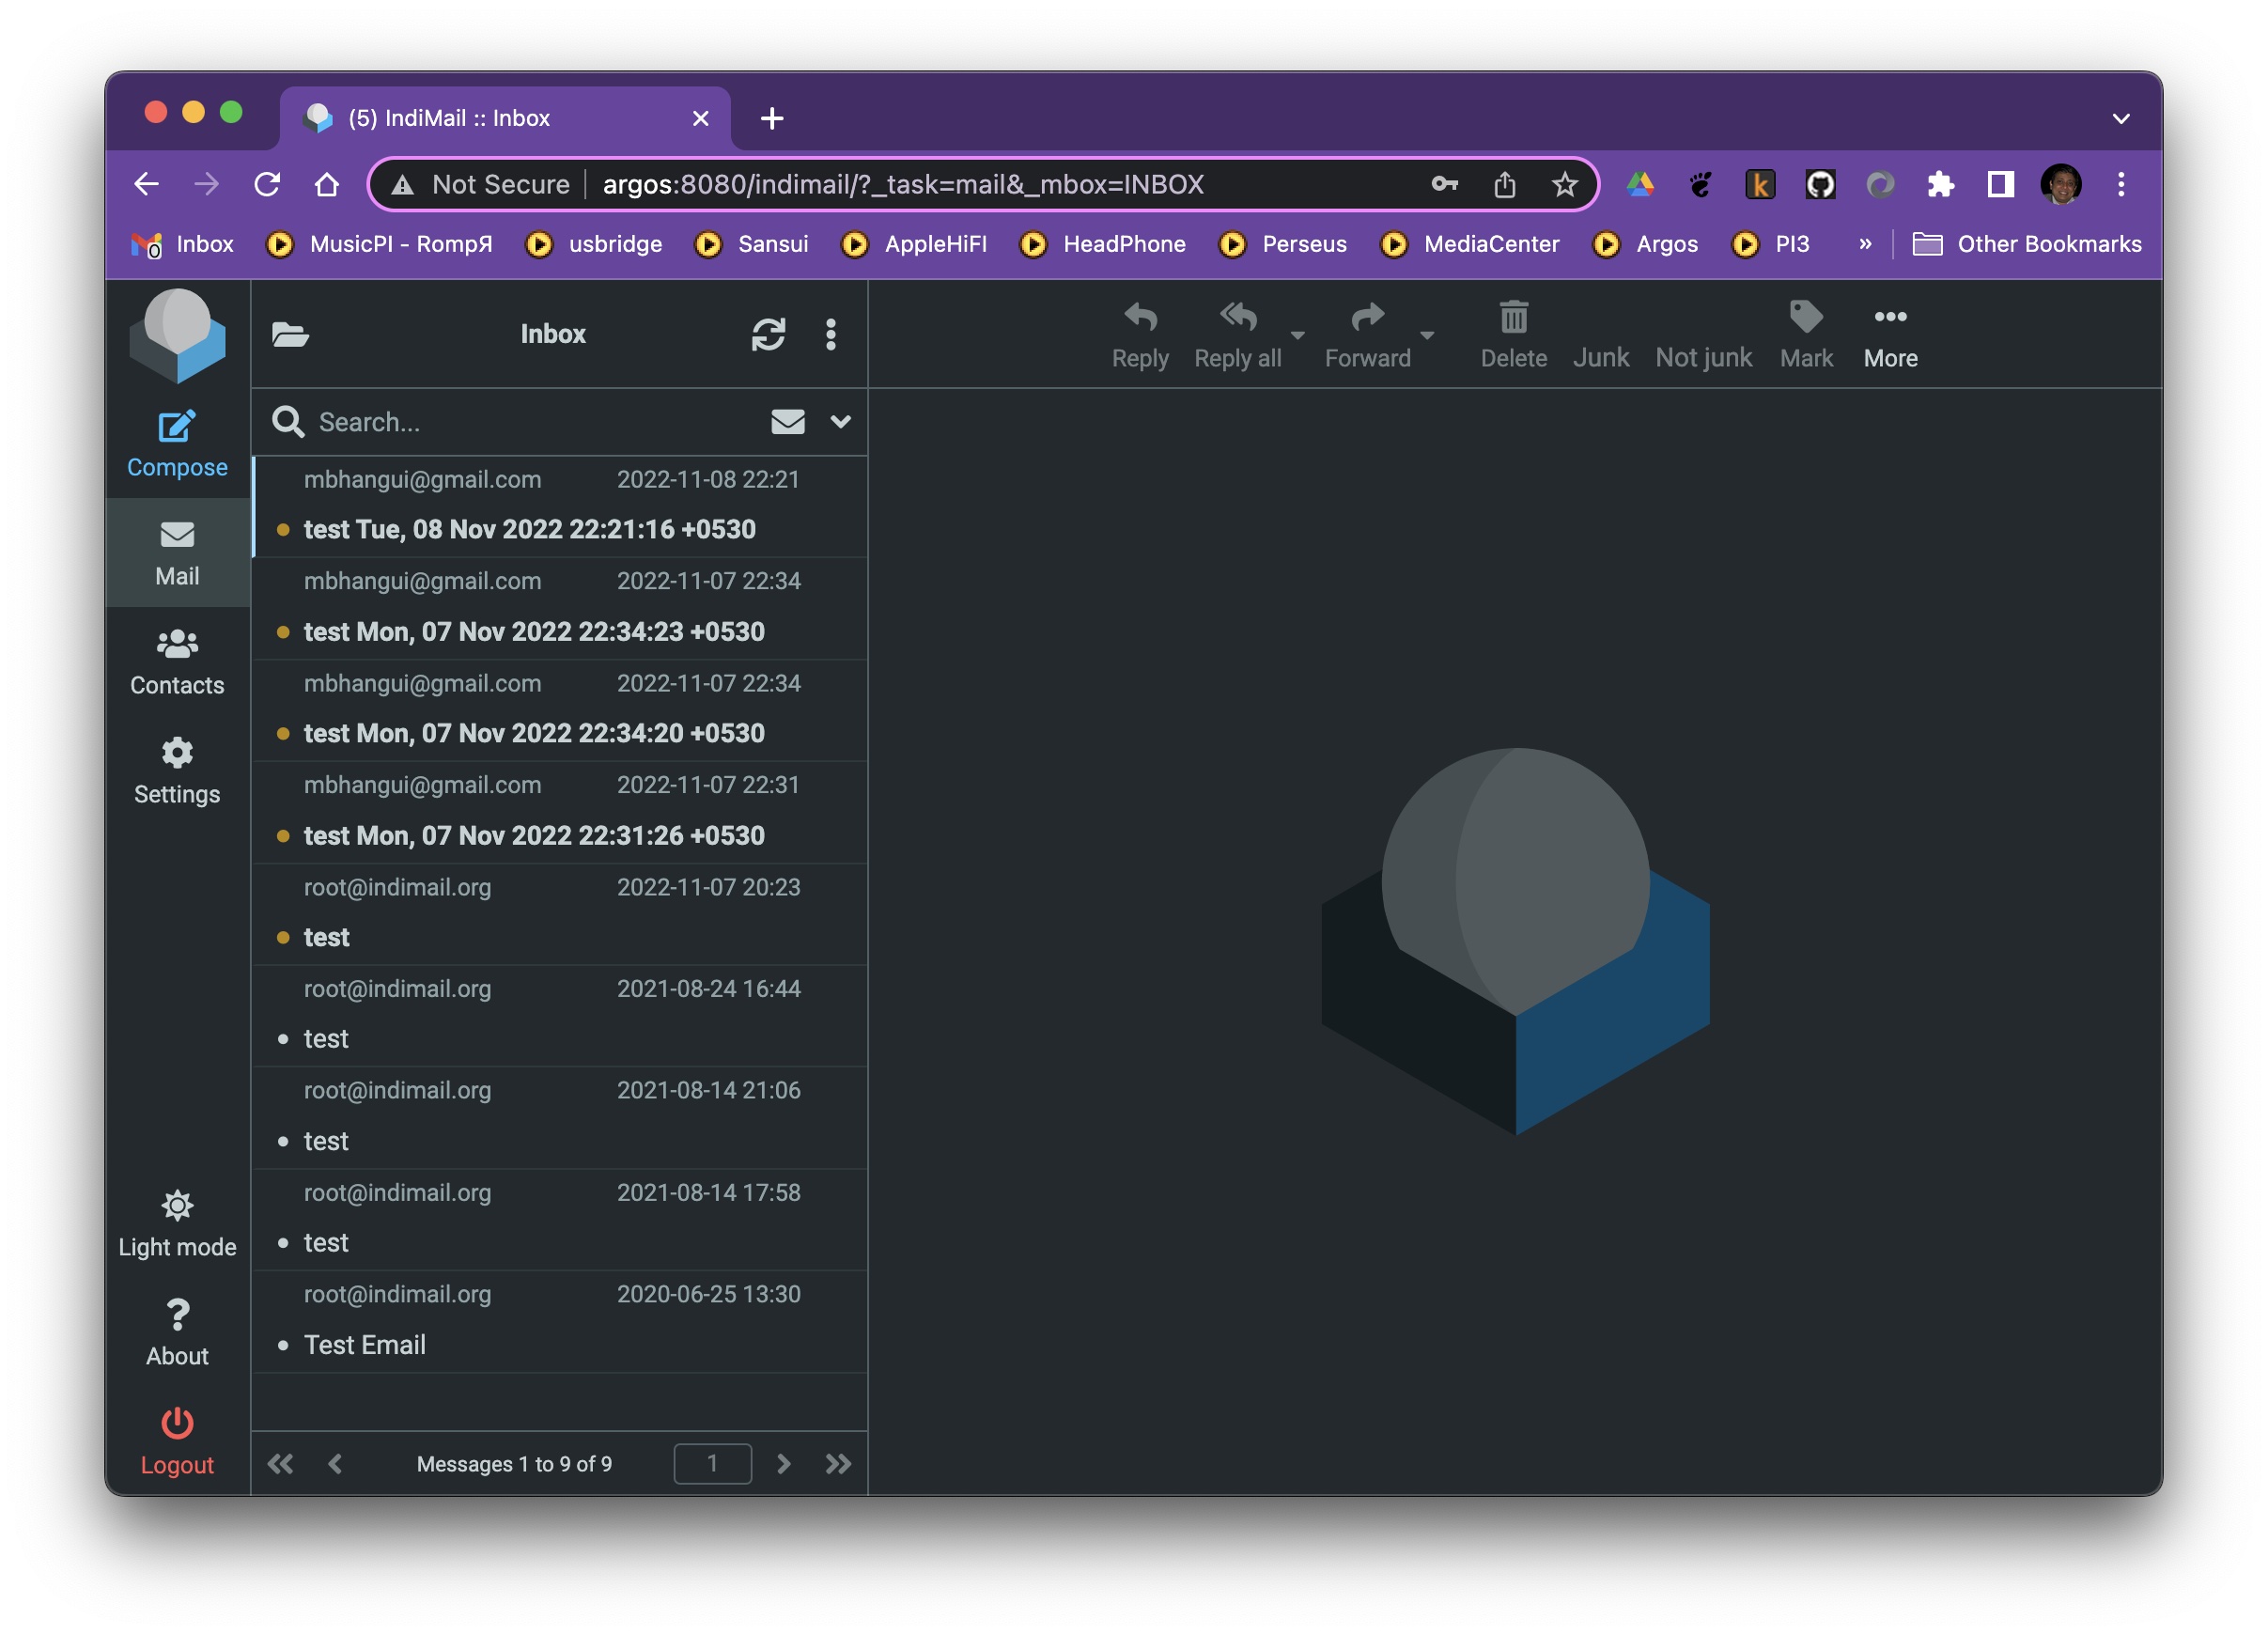Open the Google Drive extension icon
2268x1635 pixels.
1640,184
